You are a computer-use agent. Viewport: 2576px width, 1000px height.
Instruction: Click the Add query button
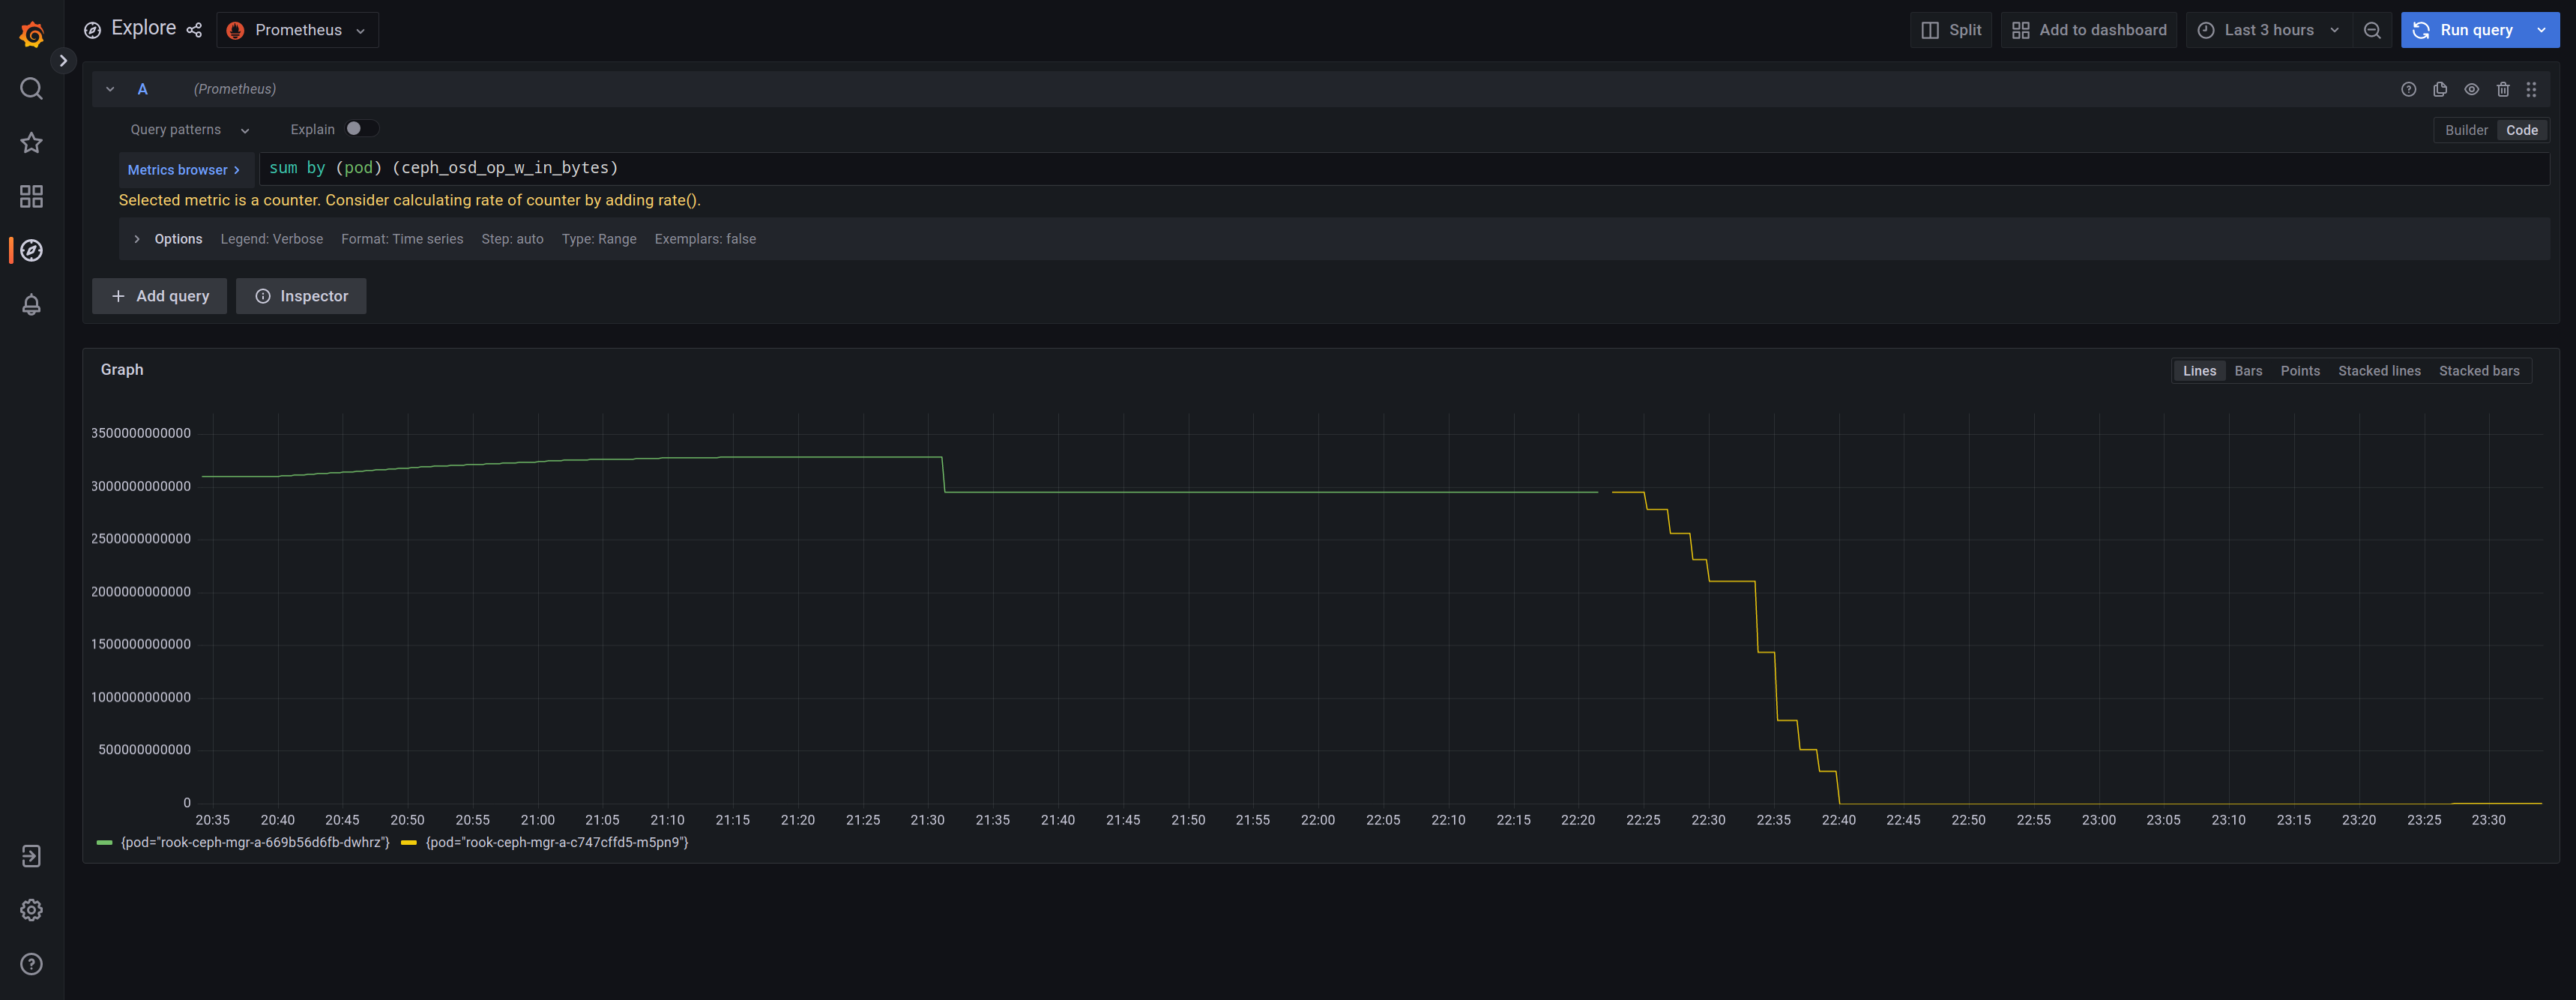point(159,296)
